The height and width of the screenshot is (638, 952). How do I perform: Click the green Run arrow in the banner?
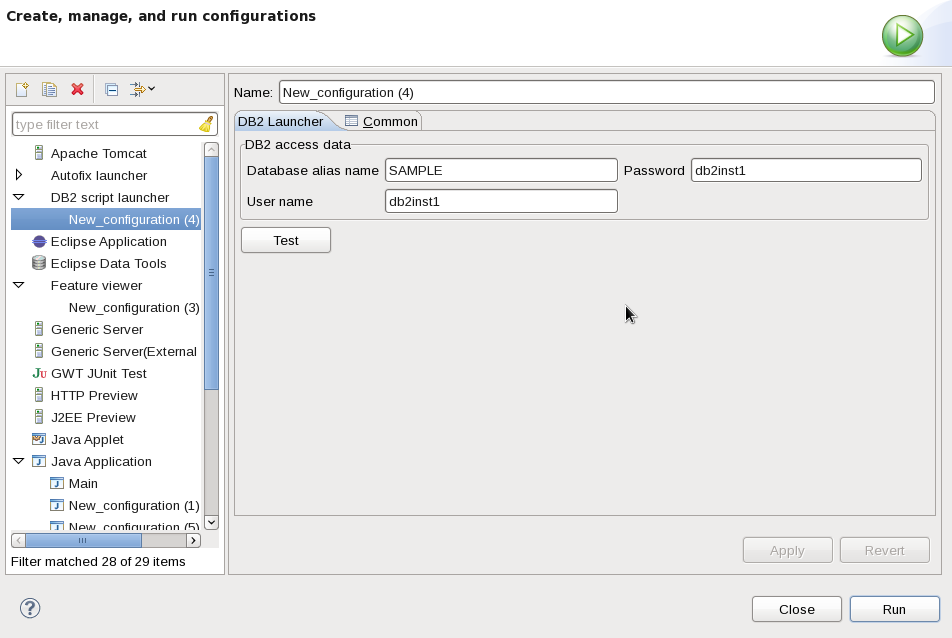pos(901,35)
